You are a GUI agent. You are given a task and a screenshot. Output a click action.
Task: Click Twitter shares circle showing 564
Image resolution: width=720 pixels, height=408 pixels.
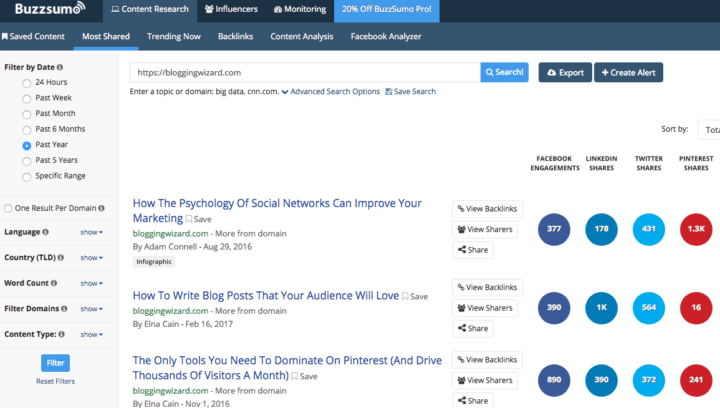(648, 307)
